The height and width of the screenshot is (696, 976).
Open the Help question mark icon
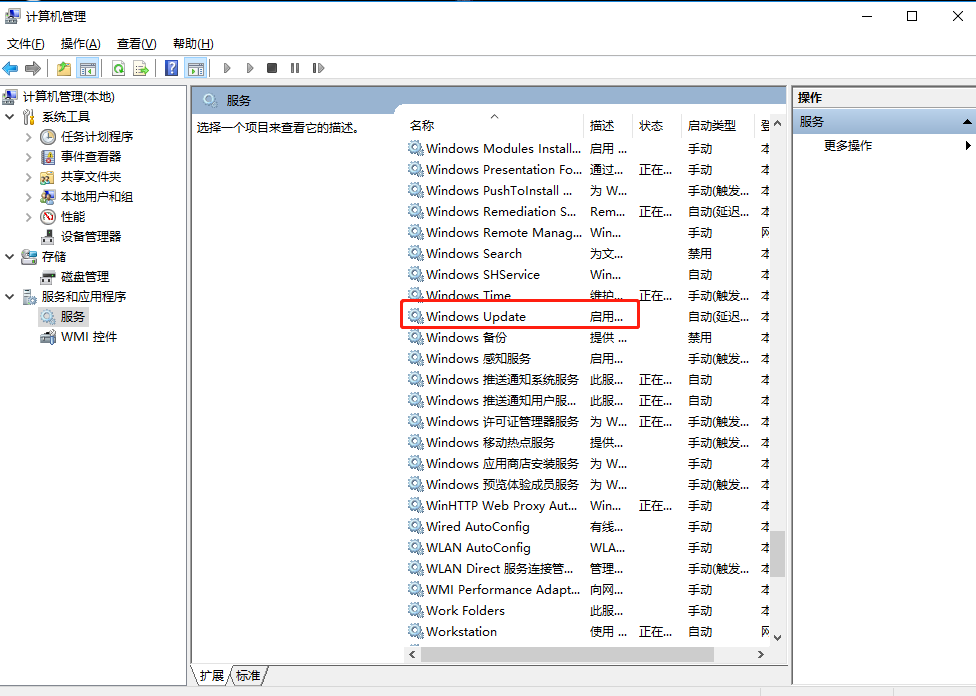(172, 68)
